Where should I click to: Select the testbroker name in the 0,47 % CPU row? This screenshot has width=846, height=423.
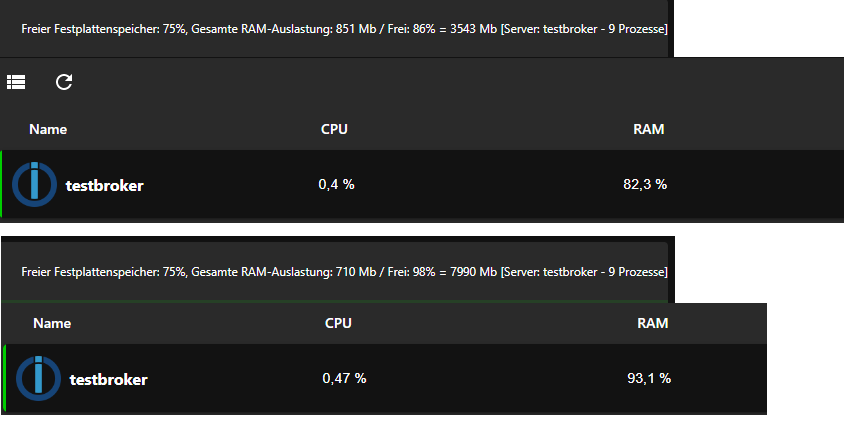(108, 379)
